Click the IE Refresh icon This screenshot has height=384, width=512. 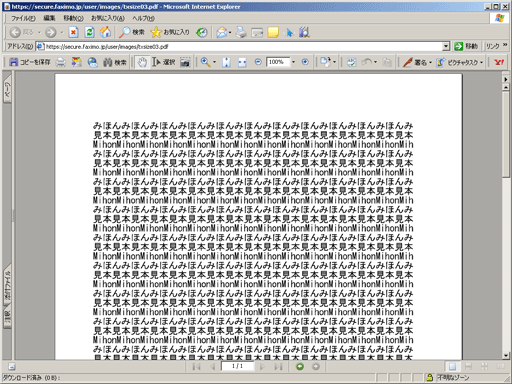[89, 32]
